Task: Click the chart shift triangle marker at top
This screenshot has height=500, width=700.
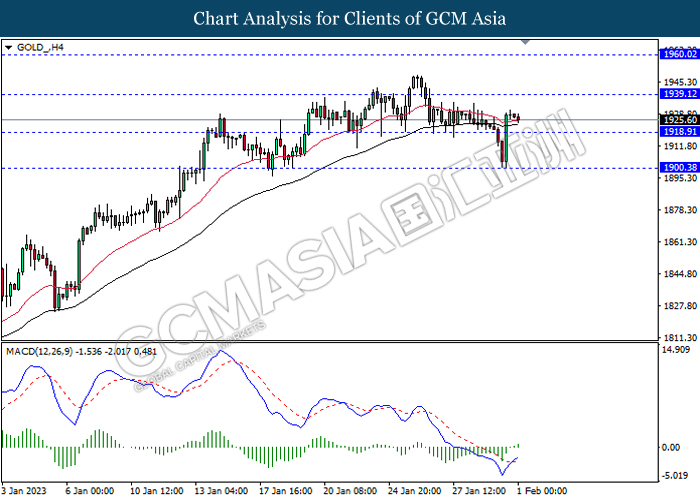Action: (x=526, y=42)
